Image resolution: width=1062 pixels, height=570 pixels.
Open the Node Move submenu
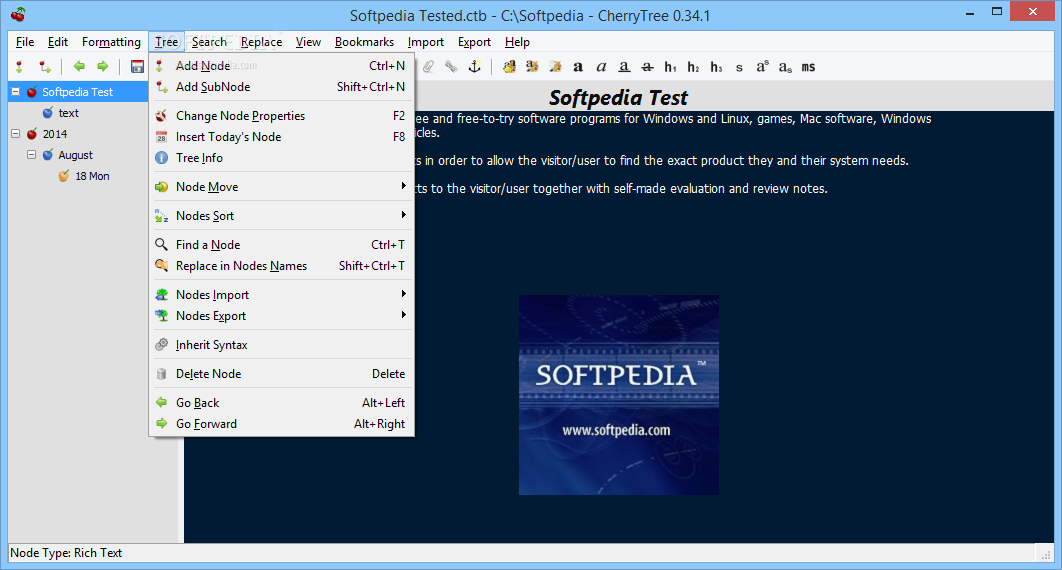[281, 187]
